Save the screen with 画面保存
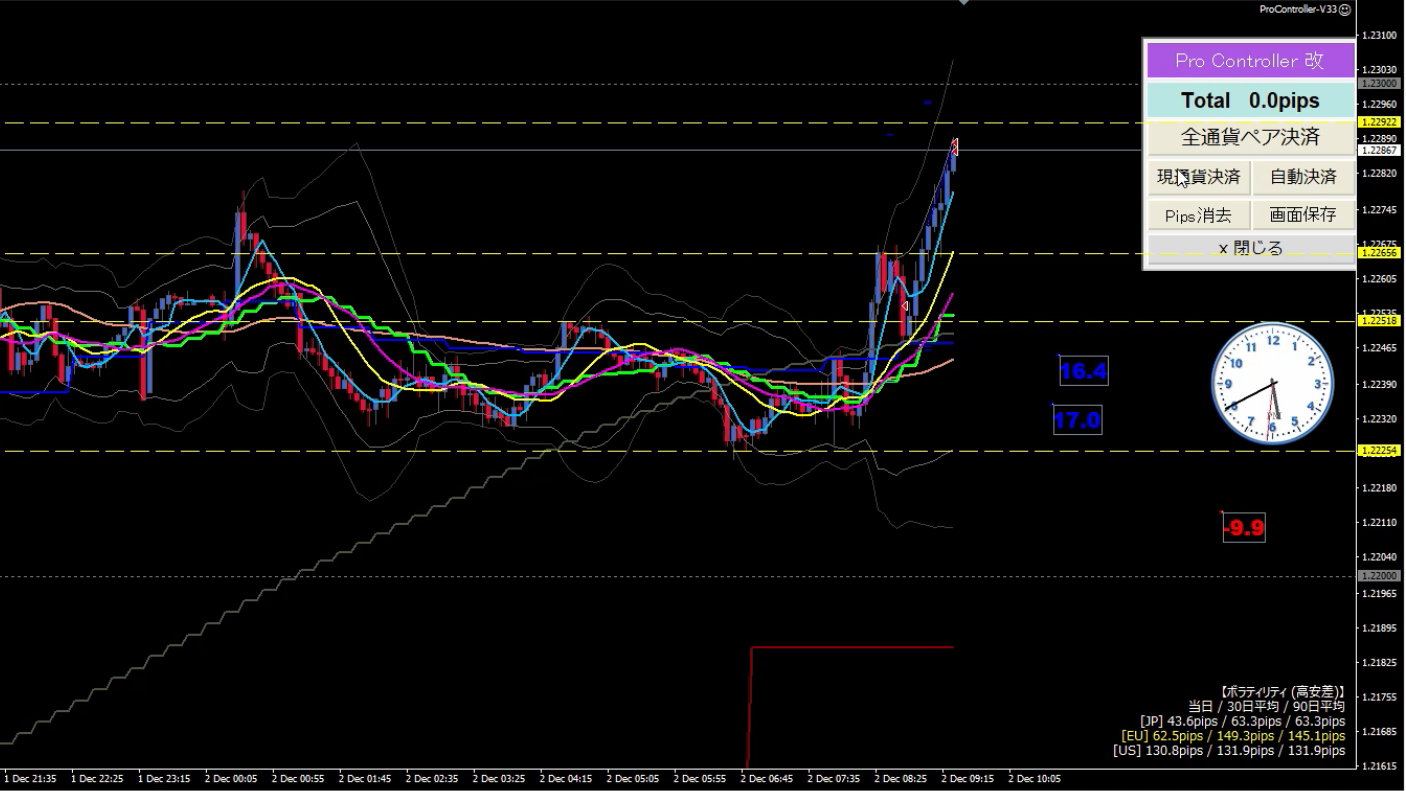Viewport: 1406px width, 791px height. coord(1303,214)
